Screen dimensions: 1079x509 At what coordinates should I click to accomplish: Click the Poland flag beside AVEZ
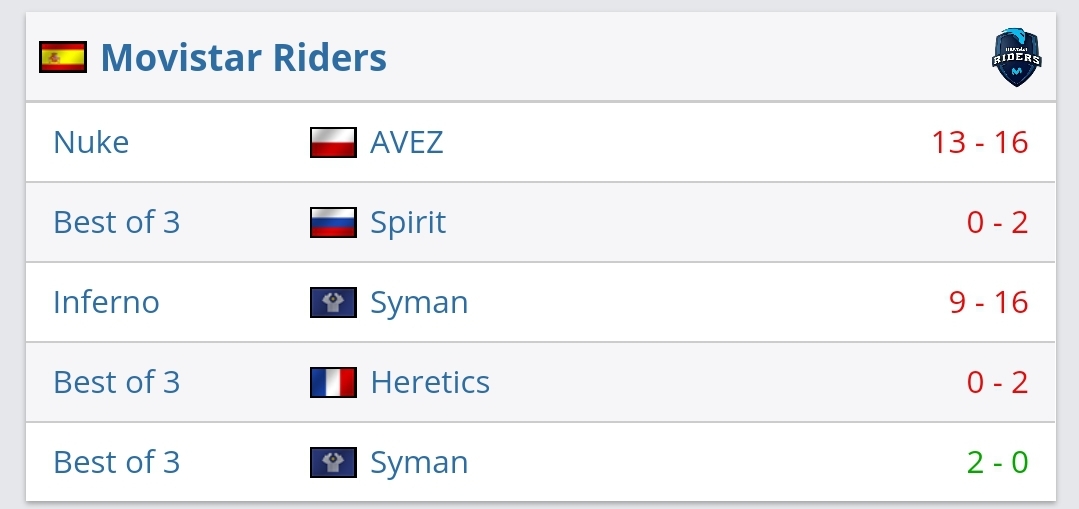tap(333, 142)
